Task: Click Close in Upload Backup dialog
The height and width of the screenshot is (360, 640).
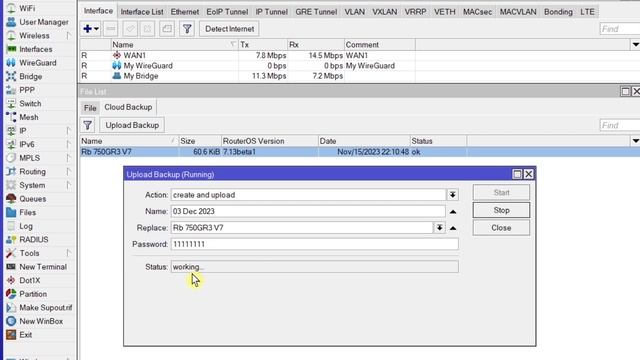Action: point(501,228)
